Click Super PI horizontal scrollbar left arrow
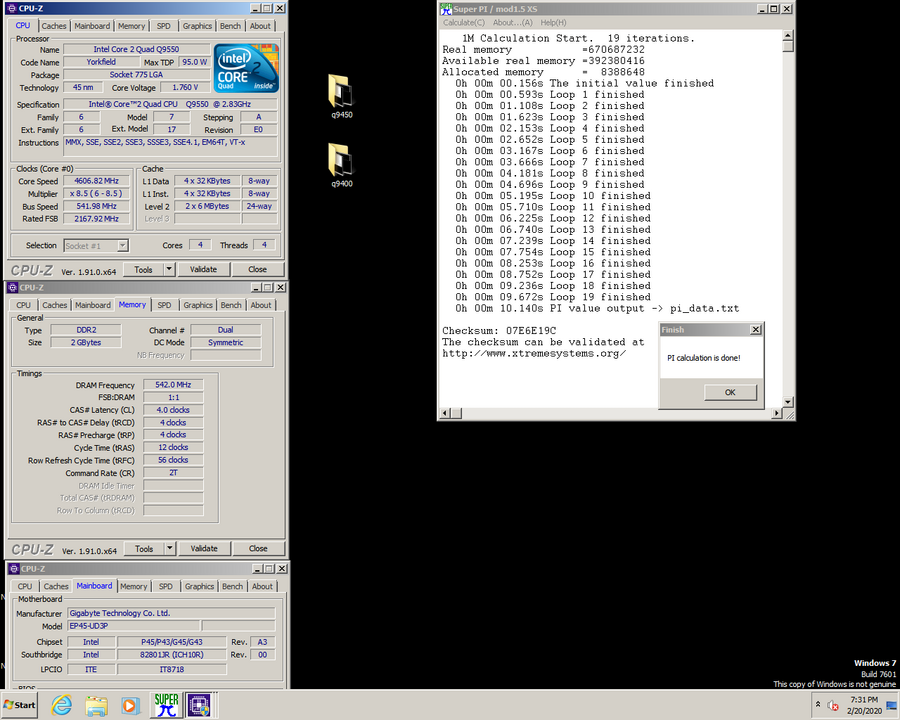Viewport: 900px width, 720px height. (445, 413)
